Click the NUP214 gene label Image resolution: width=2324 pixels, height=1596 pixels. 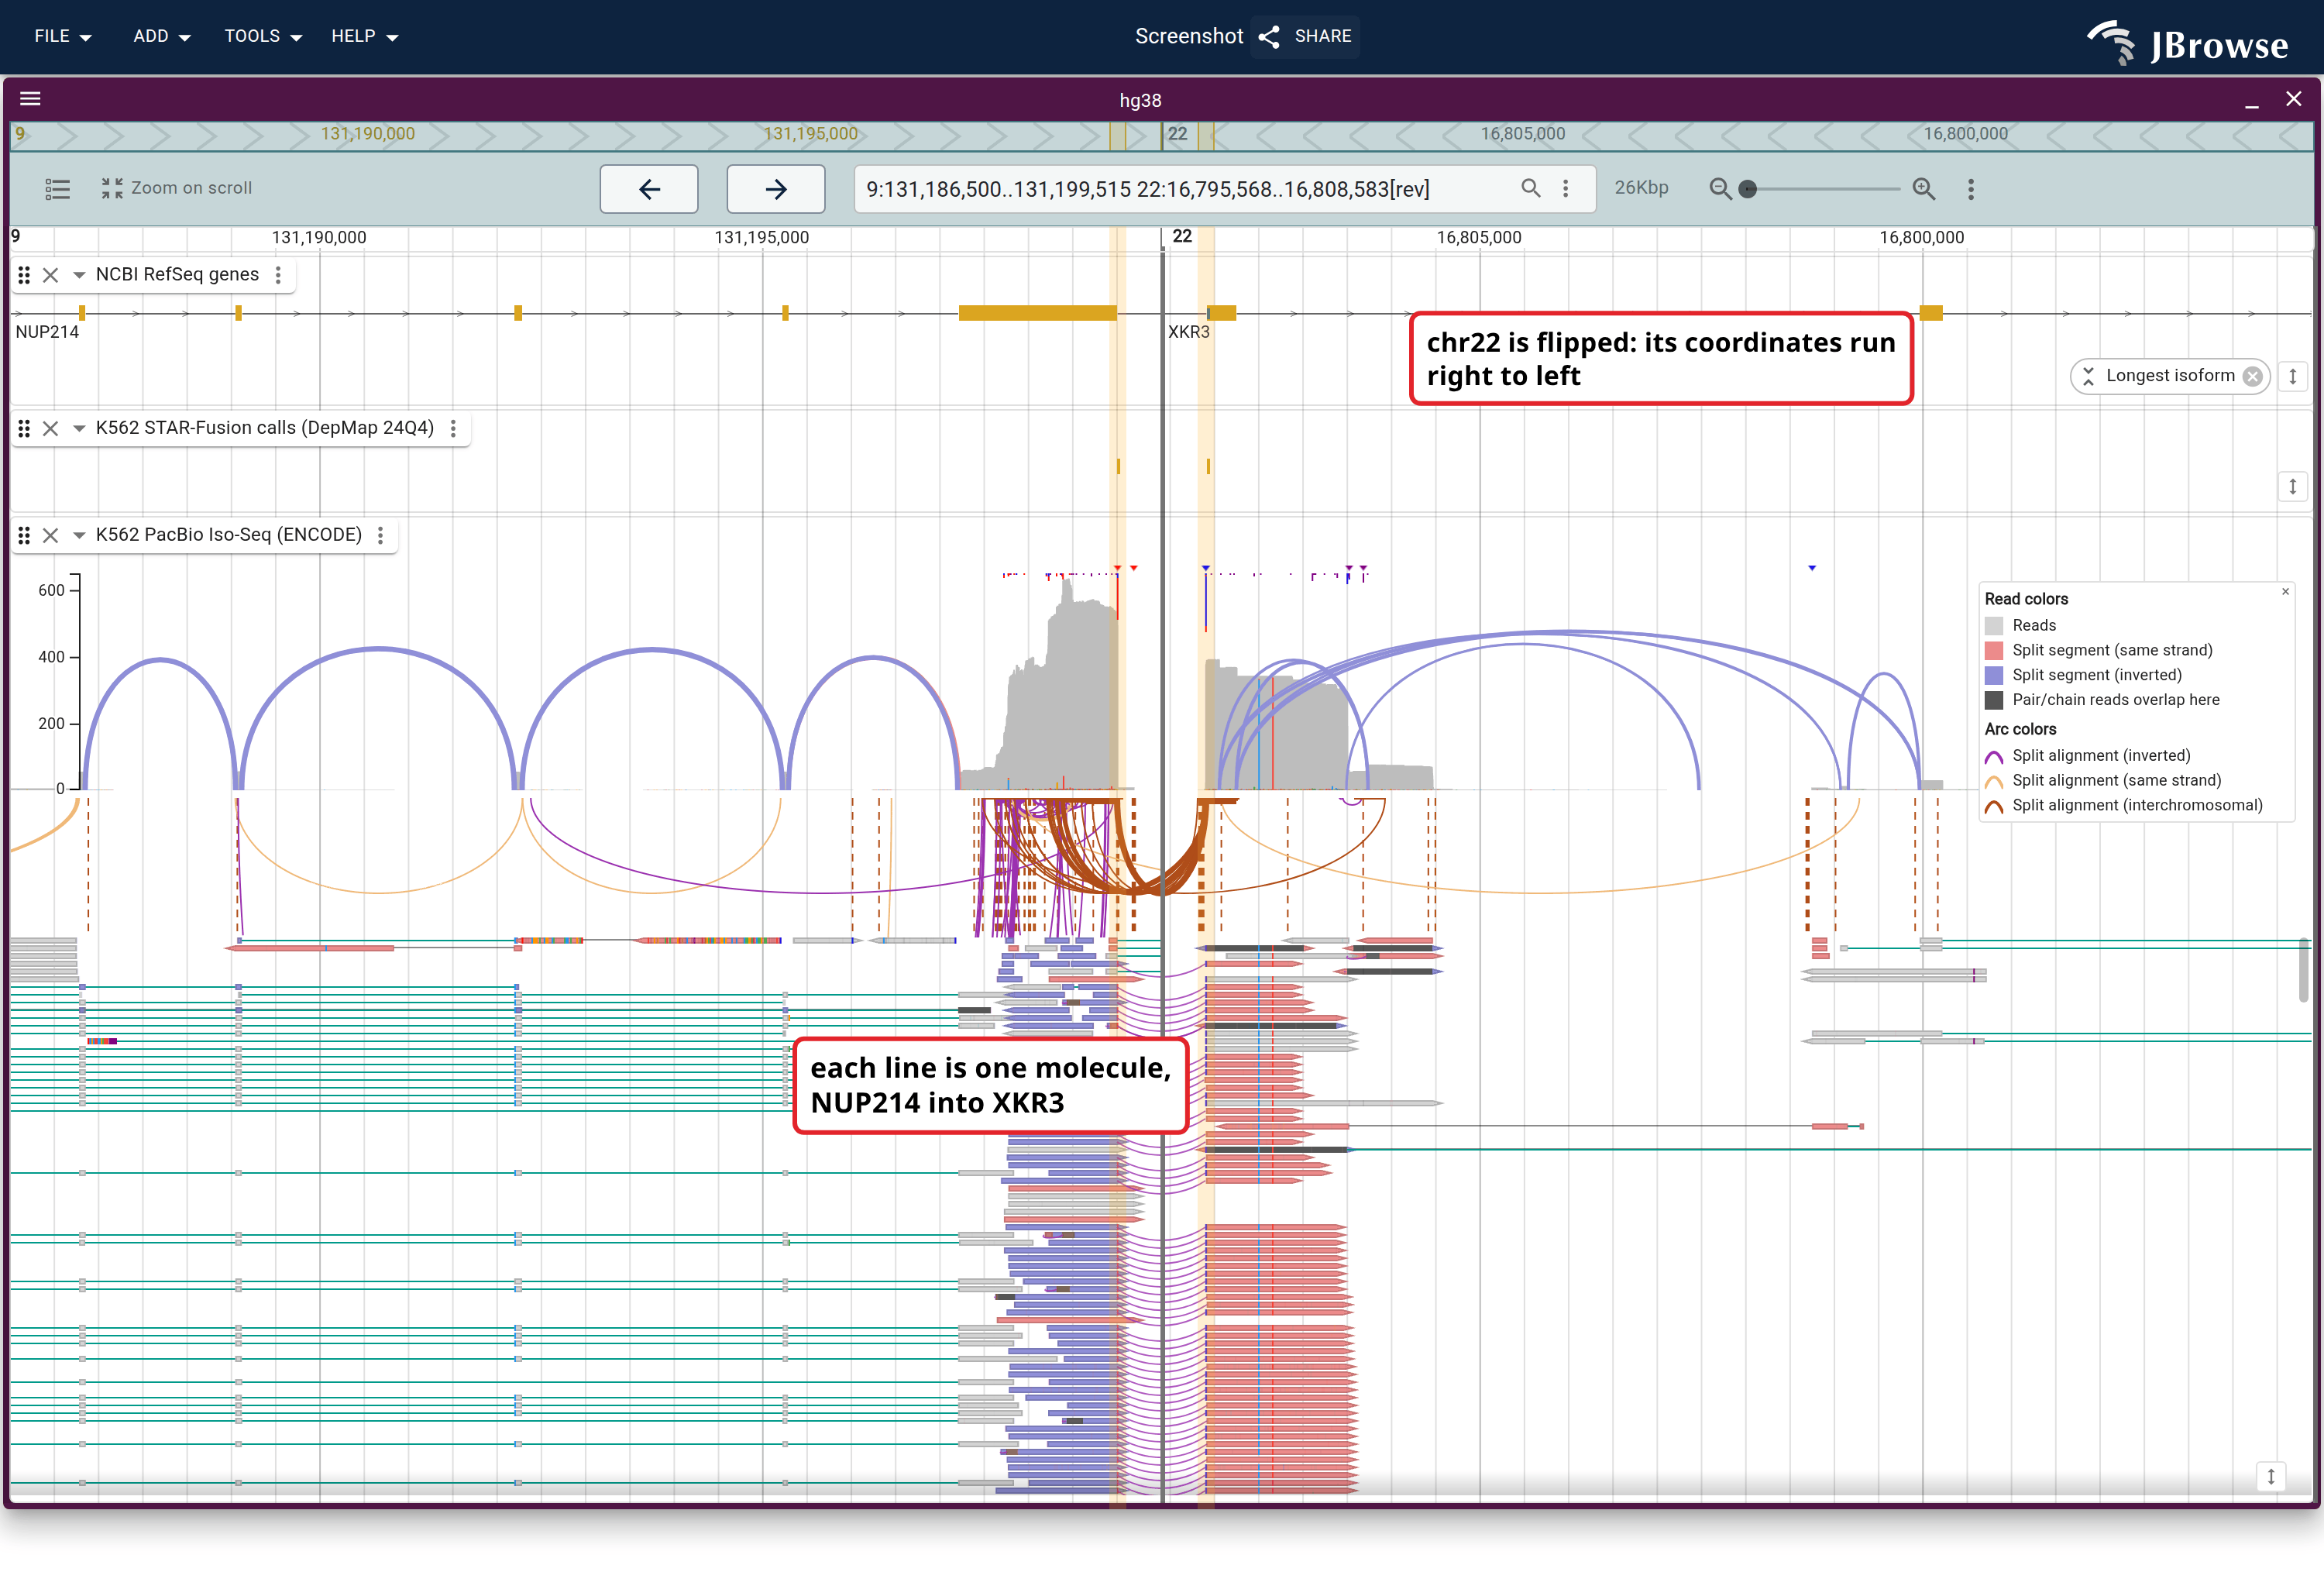coord(47,332)
